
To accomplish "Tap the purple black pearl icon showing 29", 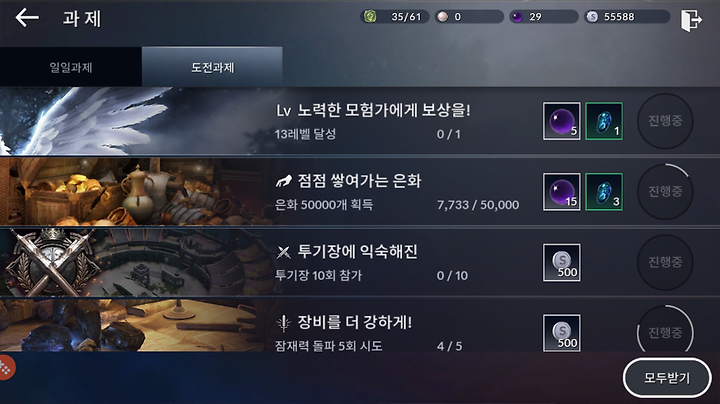I will [x=518, y=17].
